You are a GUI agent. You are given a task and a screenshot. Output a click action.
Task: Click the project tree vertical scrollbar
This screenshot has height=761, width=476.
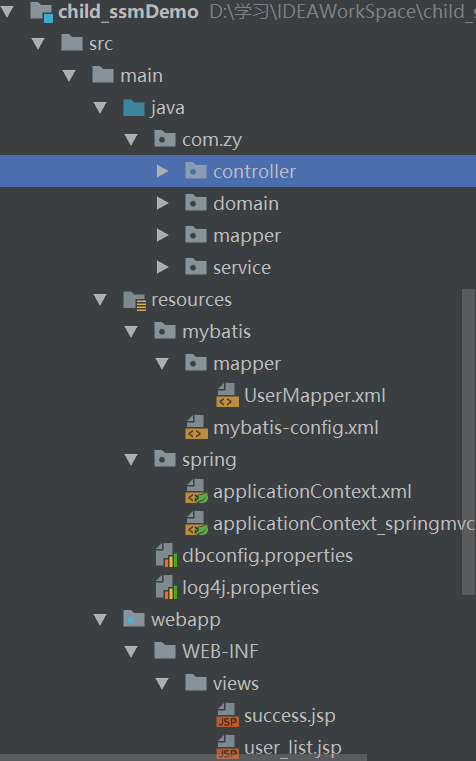coord(468,442)
